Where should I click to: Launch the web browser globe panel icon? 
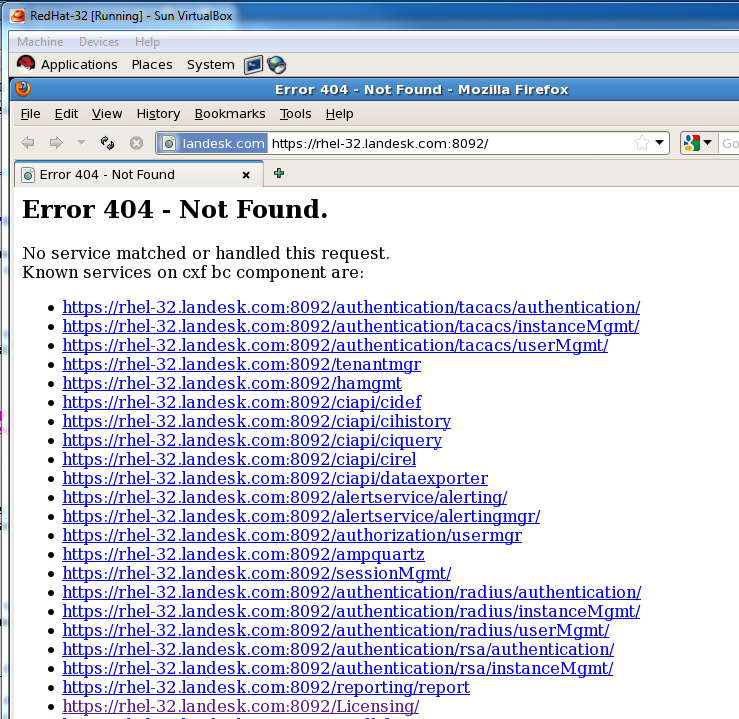coord(276,65)
